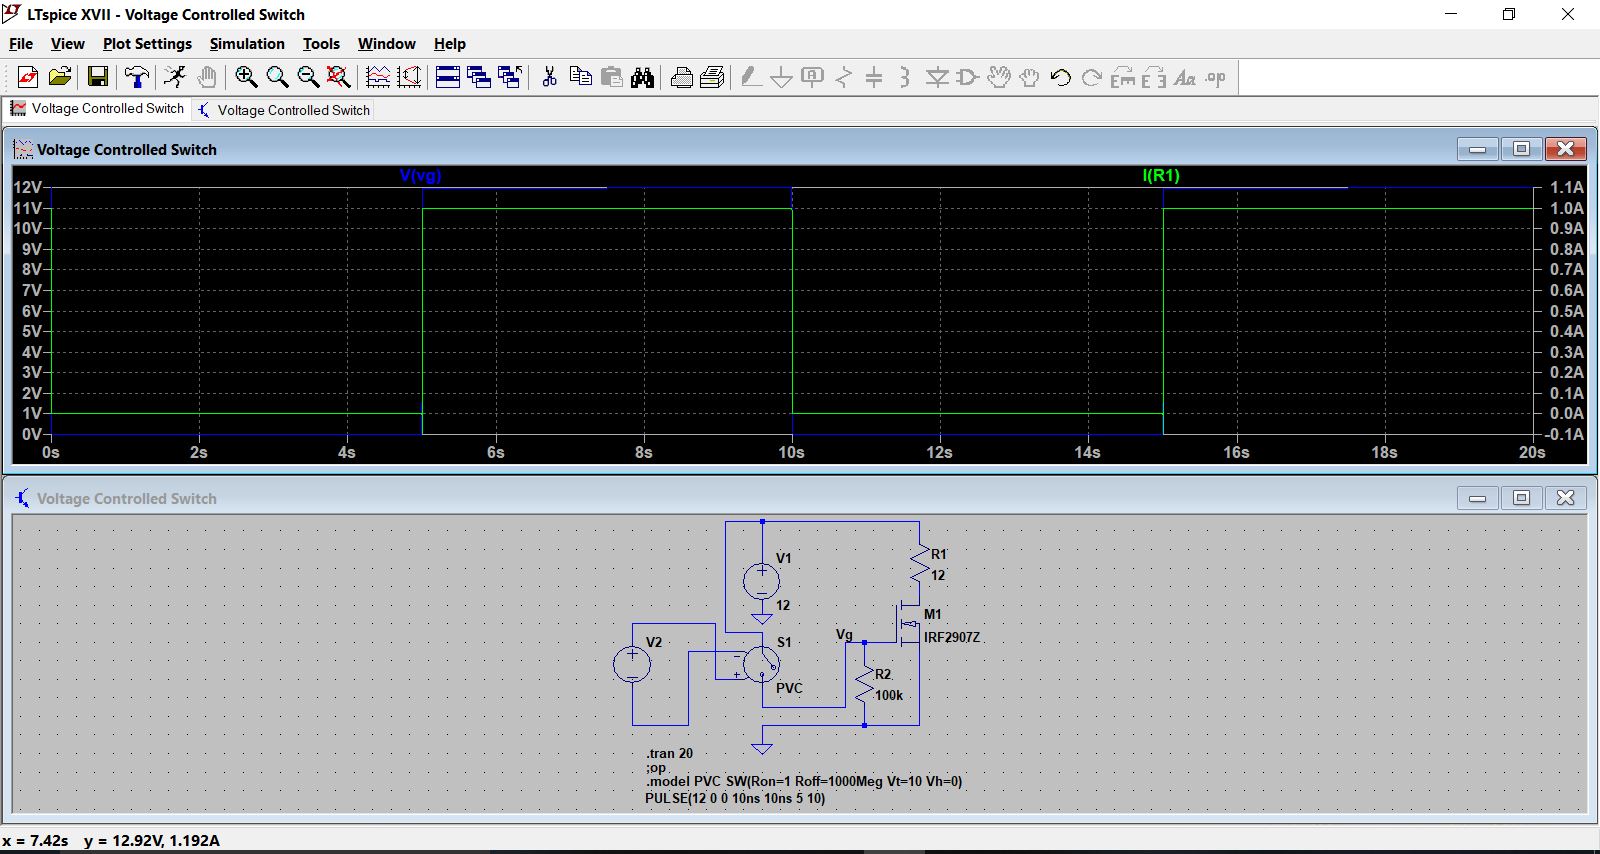Click the PULSE(12 0 0 10ns 10ns 5 10) text

pos(735,798)
